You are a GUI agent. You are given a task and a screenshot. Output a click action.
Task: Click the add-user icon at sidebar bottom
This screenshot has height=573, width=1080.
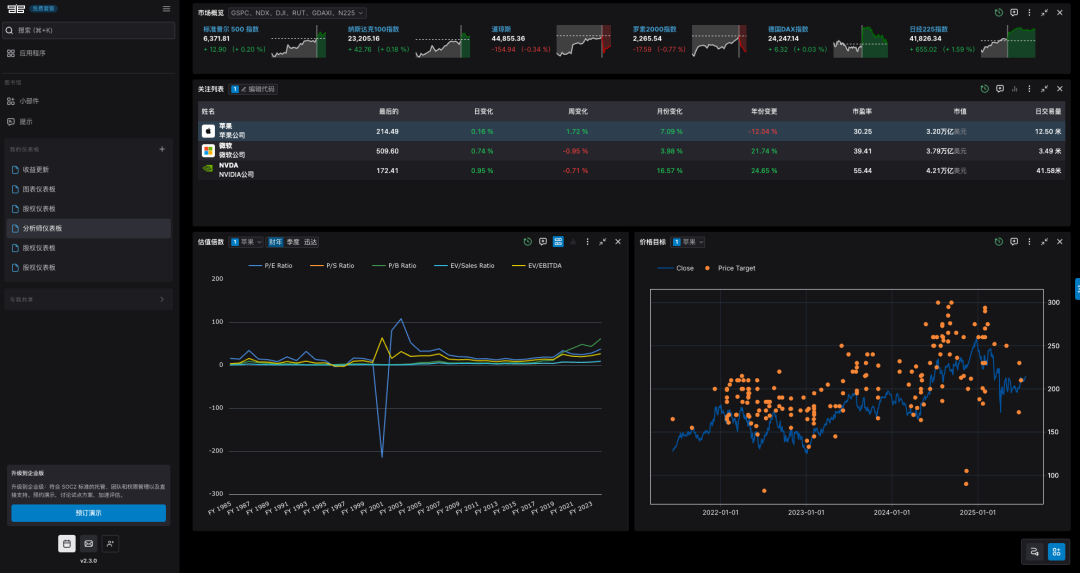point(110,544)
